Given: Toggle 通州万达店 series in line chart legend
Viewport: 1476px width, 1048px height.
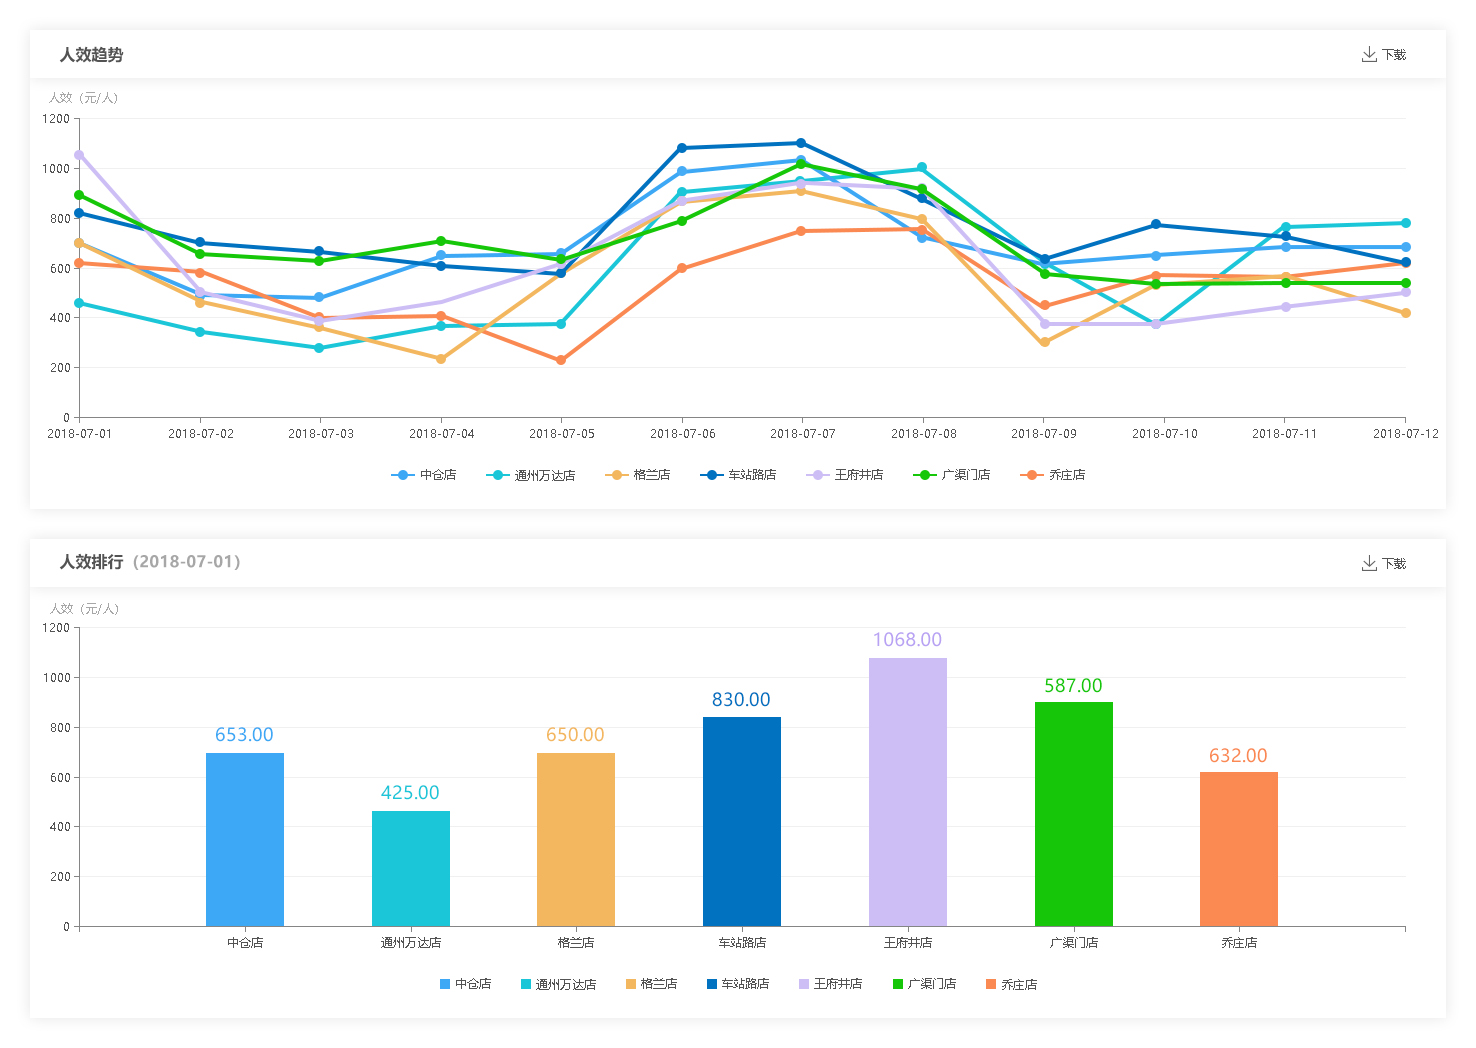Looking at the screenshot, I should pyautogui.click(x=531, y=475).
